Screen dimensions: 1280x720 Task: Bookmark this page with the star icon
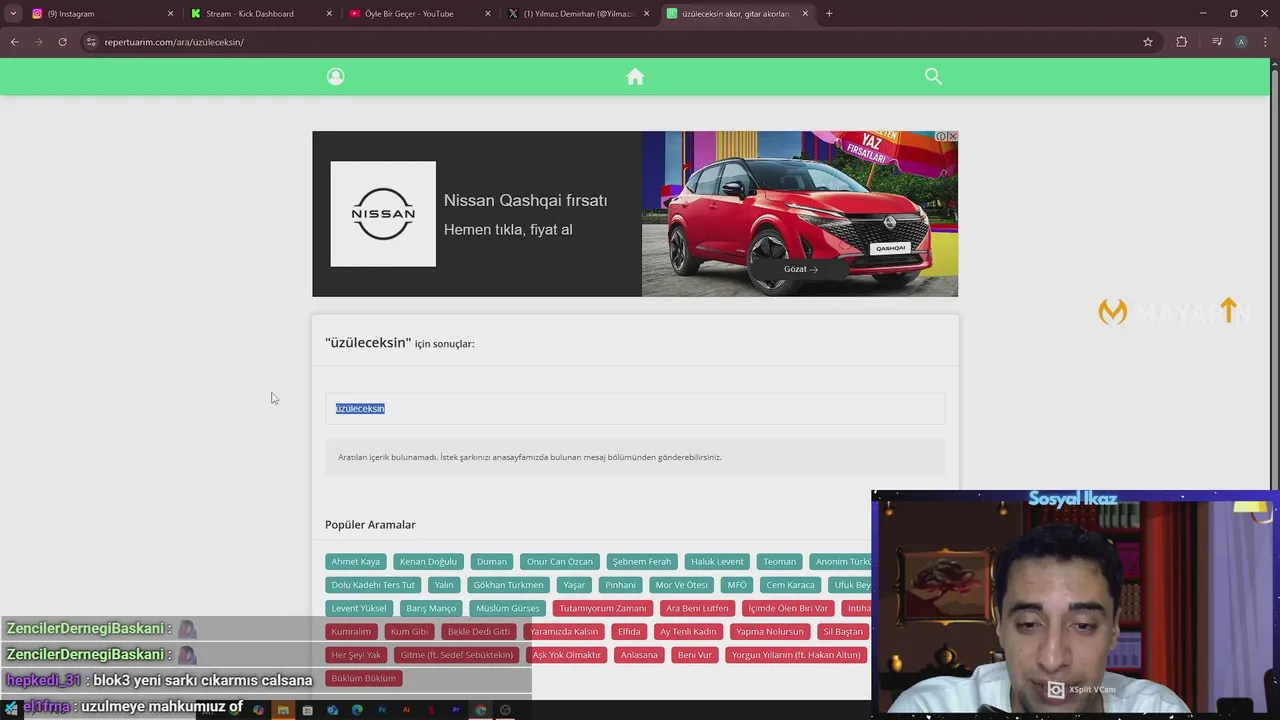point(1148,42)
